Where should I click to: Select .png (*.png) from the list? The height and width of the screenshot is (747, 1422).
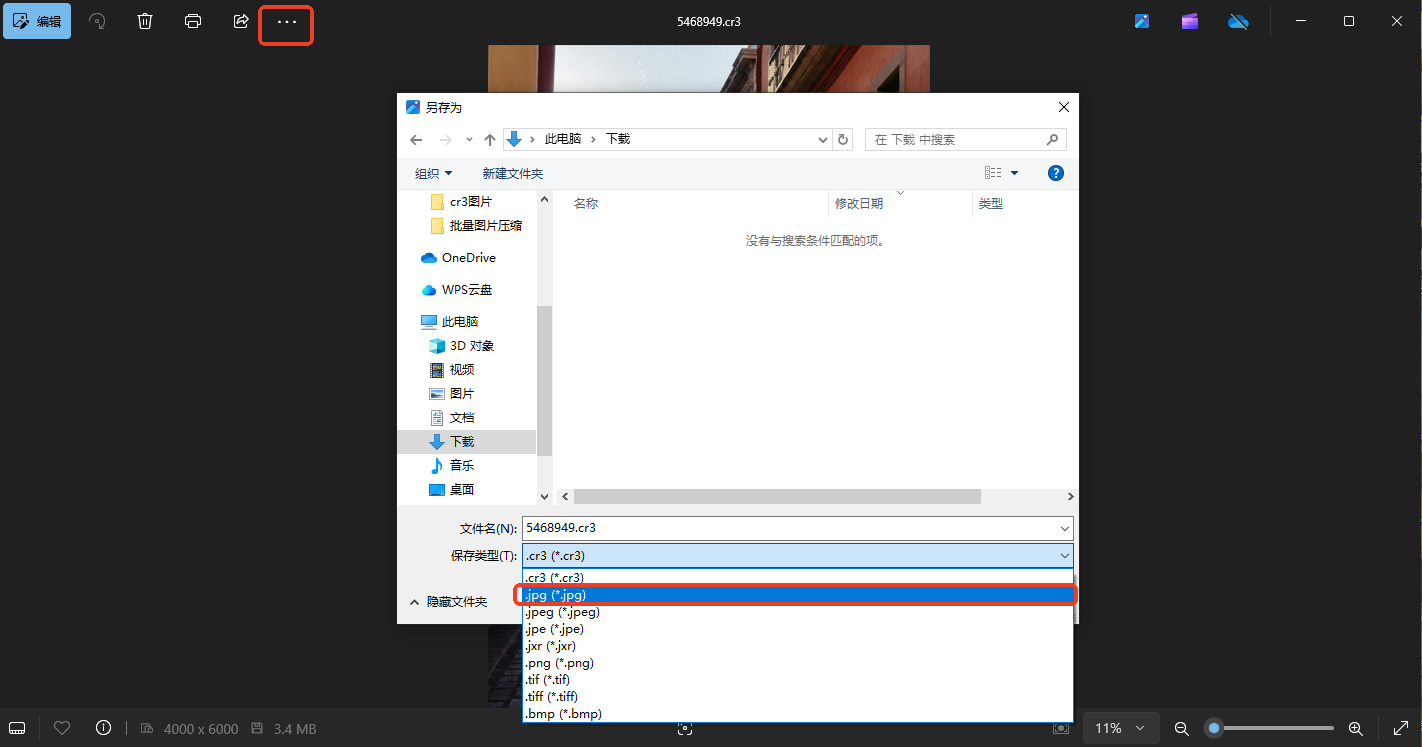click(x=558, y=662)
